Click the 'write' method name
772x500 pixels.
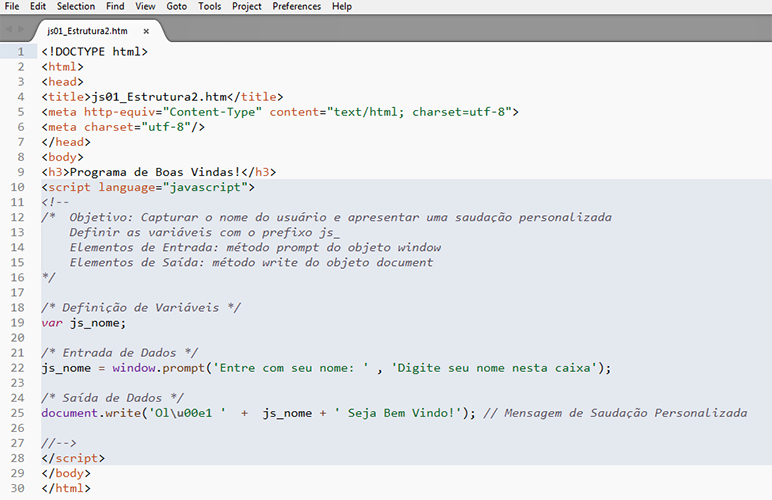(x=123, y=413)
